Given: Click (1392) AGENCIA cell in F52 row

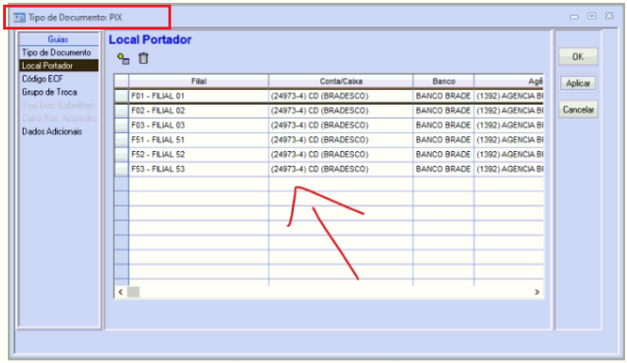Looking at the screenshot, I should pyautogui.click(x=509, y=154).
